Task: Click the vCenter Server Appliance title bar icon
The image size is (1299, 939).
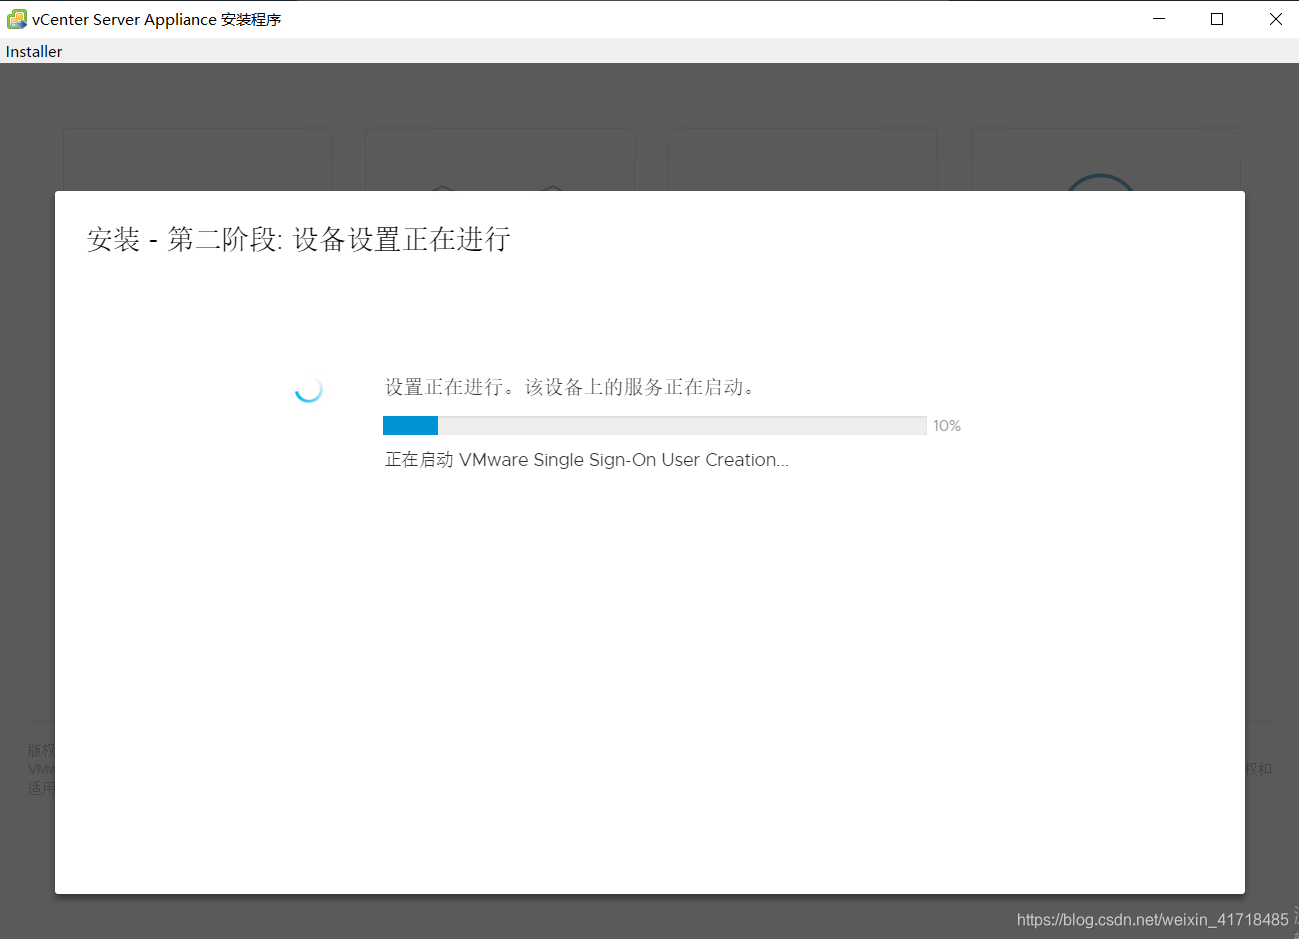Action: click(x=17, y=19)
